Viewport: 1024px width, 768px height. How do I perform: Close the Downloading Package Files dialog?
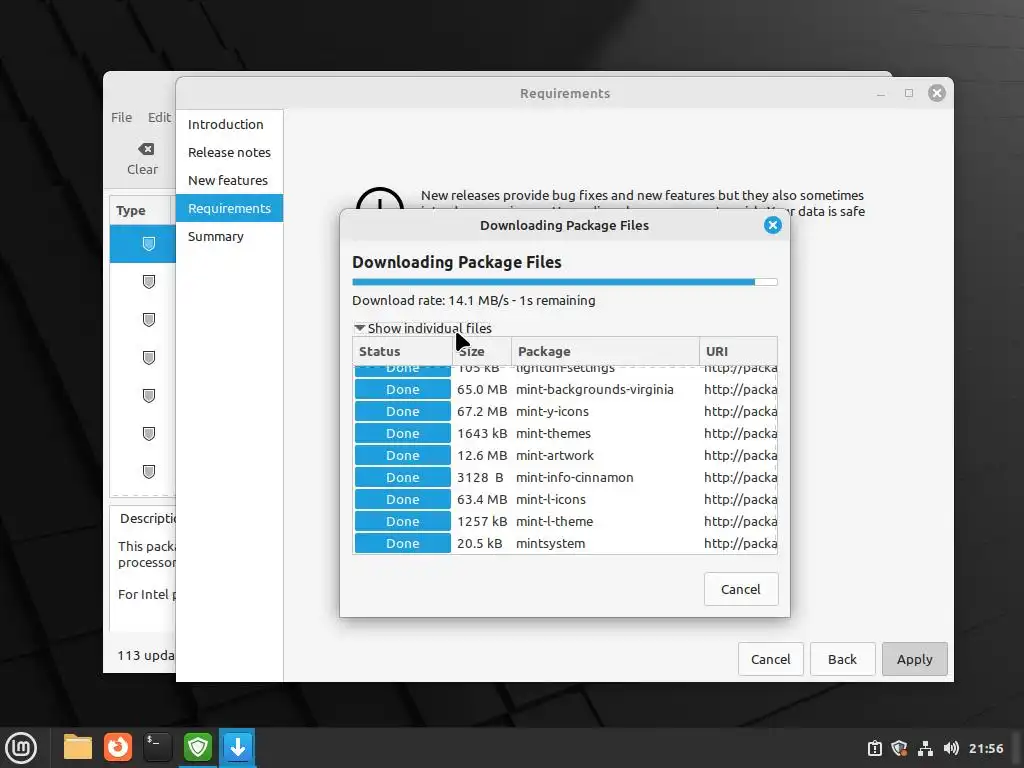pos(773,225)
